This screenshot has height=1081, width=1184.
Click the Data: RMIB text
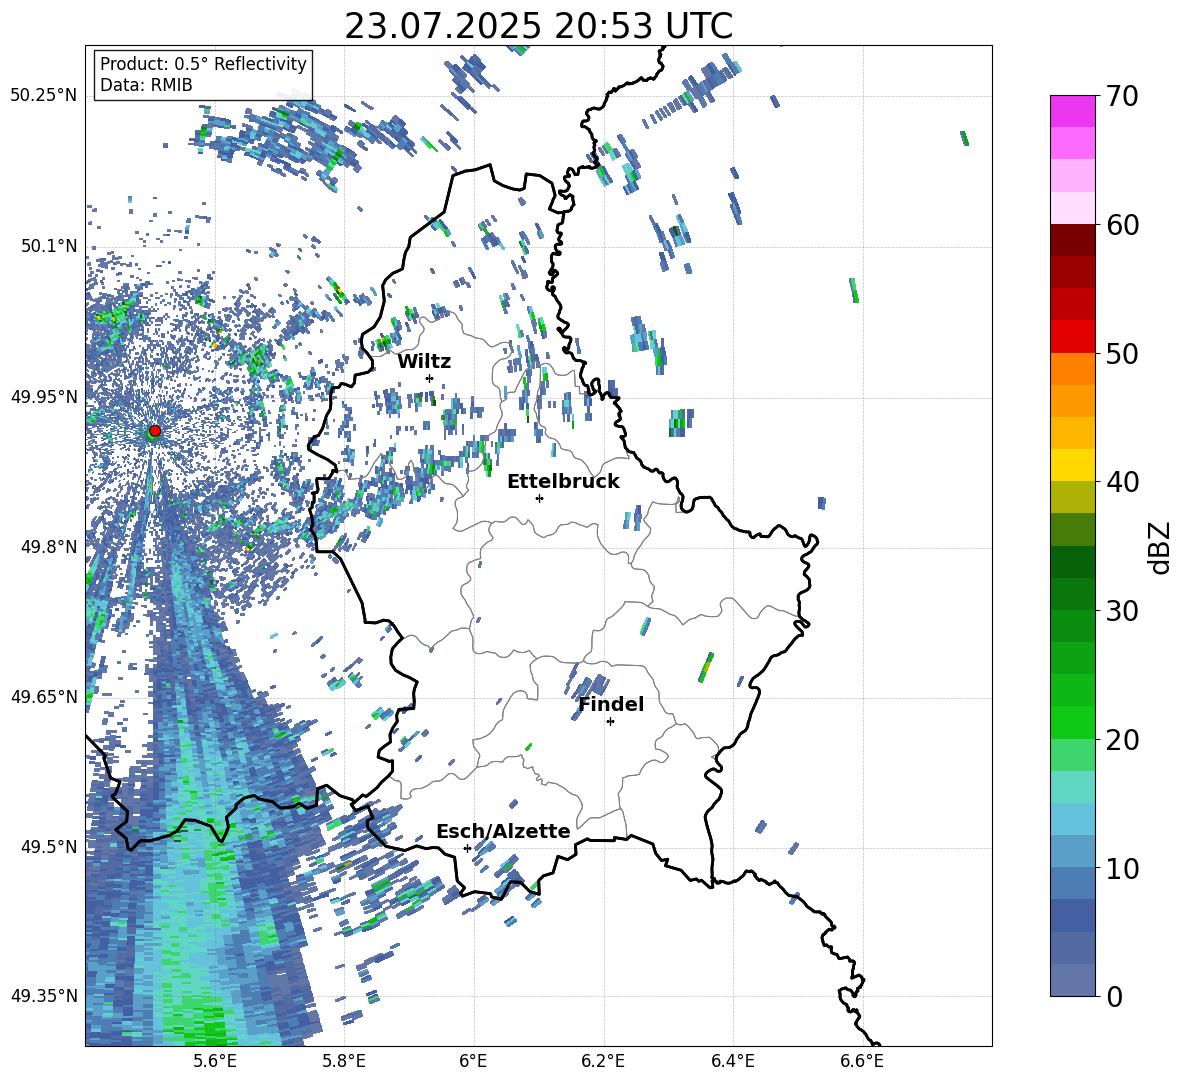click(x=146, y=85)
